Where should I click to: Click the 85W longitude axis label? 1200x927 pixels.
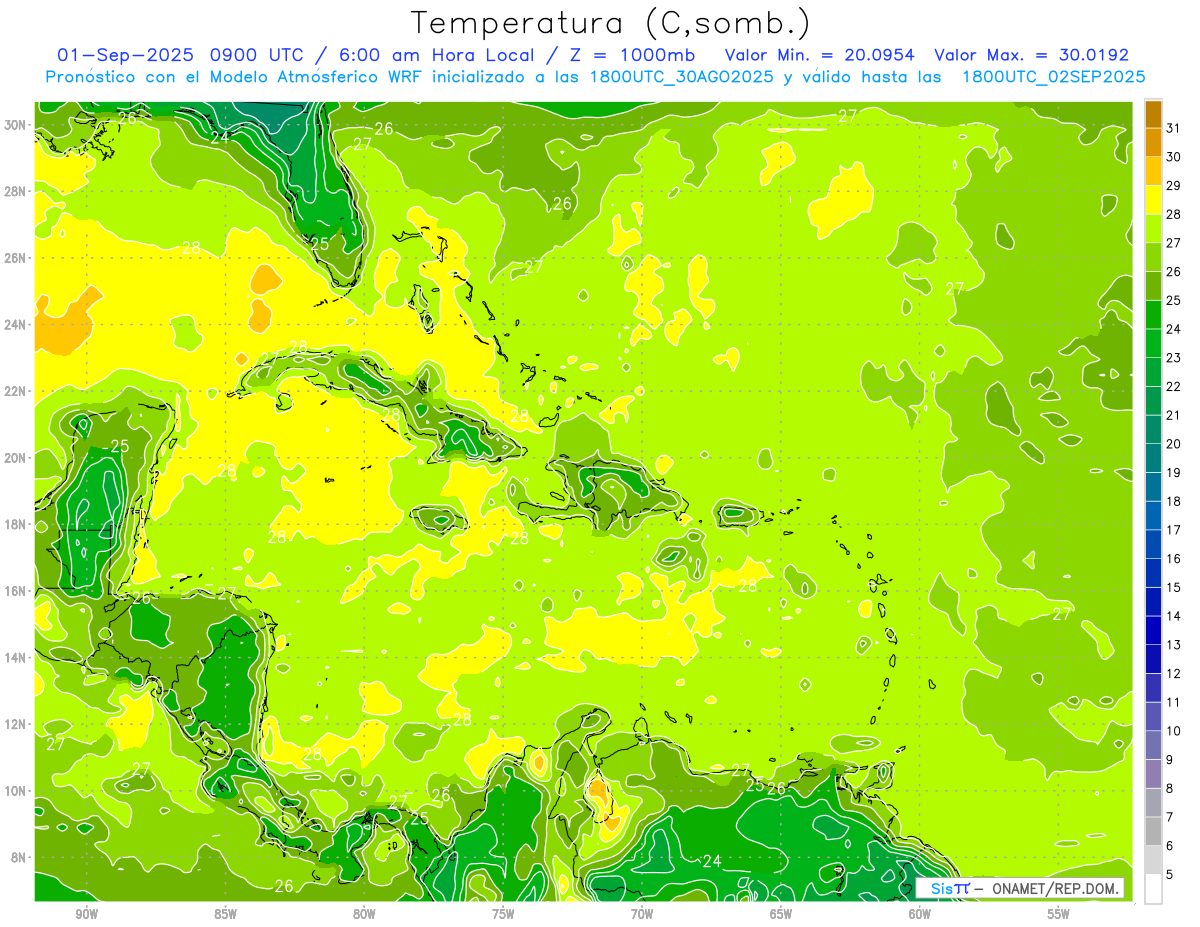click(225, 914)
